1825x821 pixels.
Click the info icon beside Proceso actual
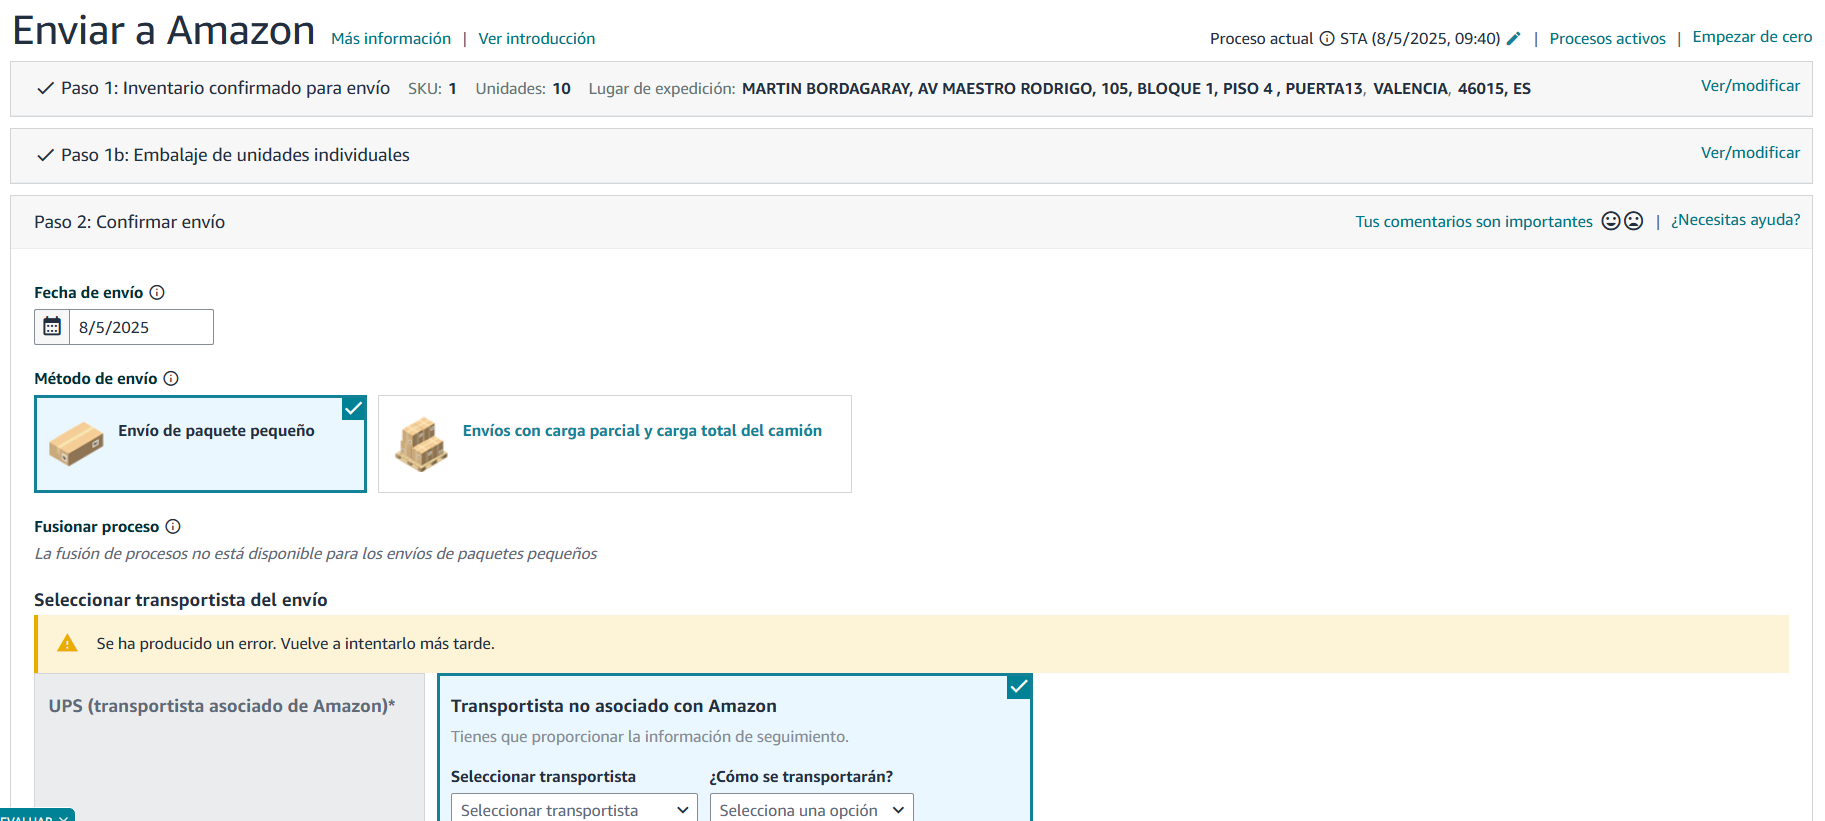(1327, 38)
